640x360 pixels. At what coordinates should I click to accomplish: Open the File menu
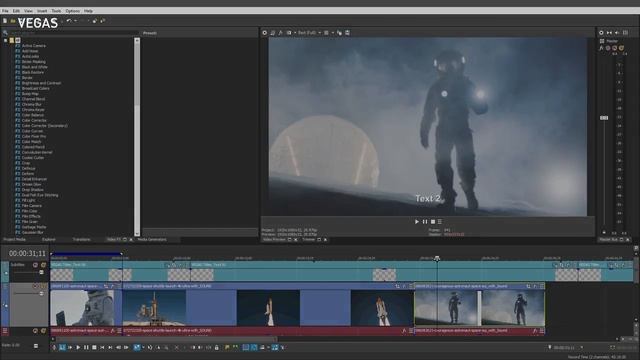tap(5, 11)
